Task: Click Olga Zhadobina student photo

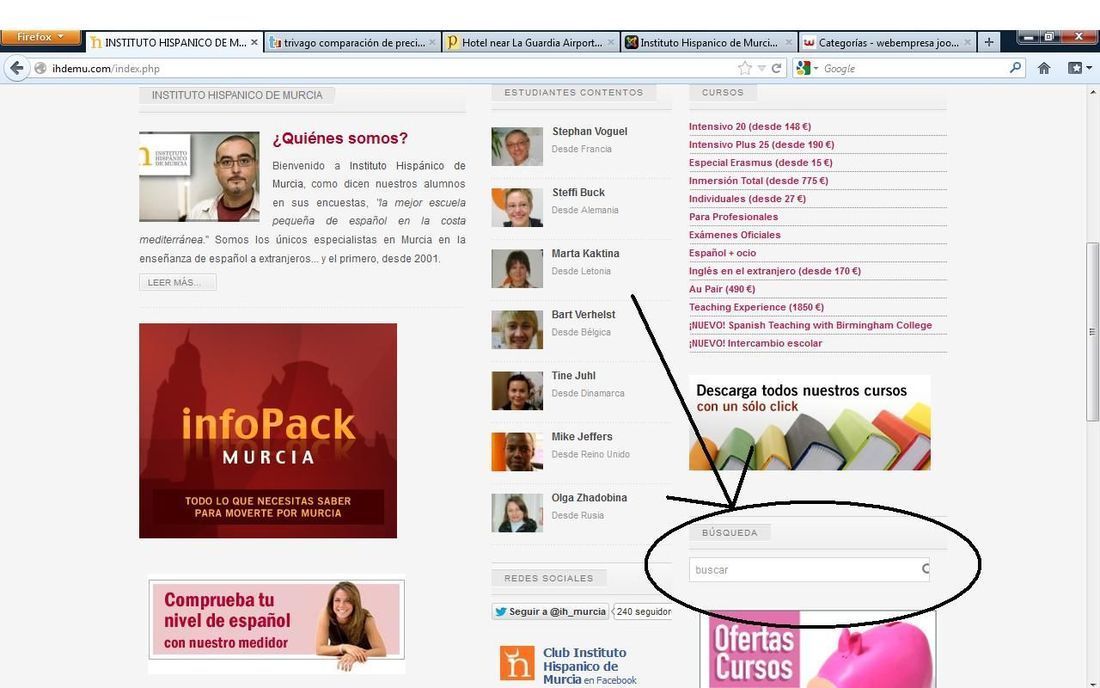Action: 517,513
